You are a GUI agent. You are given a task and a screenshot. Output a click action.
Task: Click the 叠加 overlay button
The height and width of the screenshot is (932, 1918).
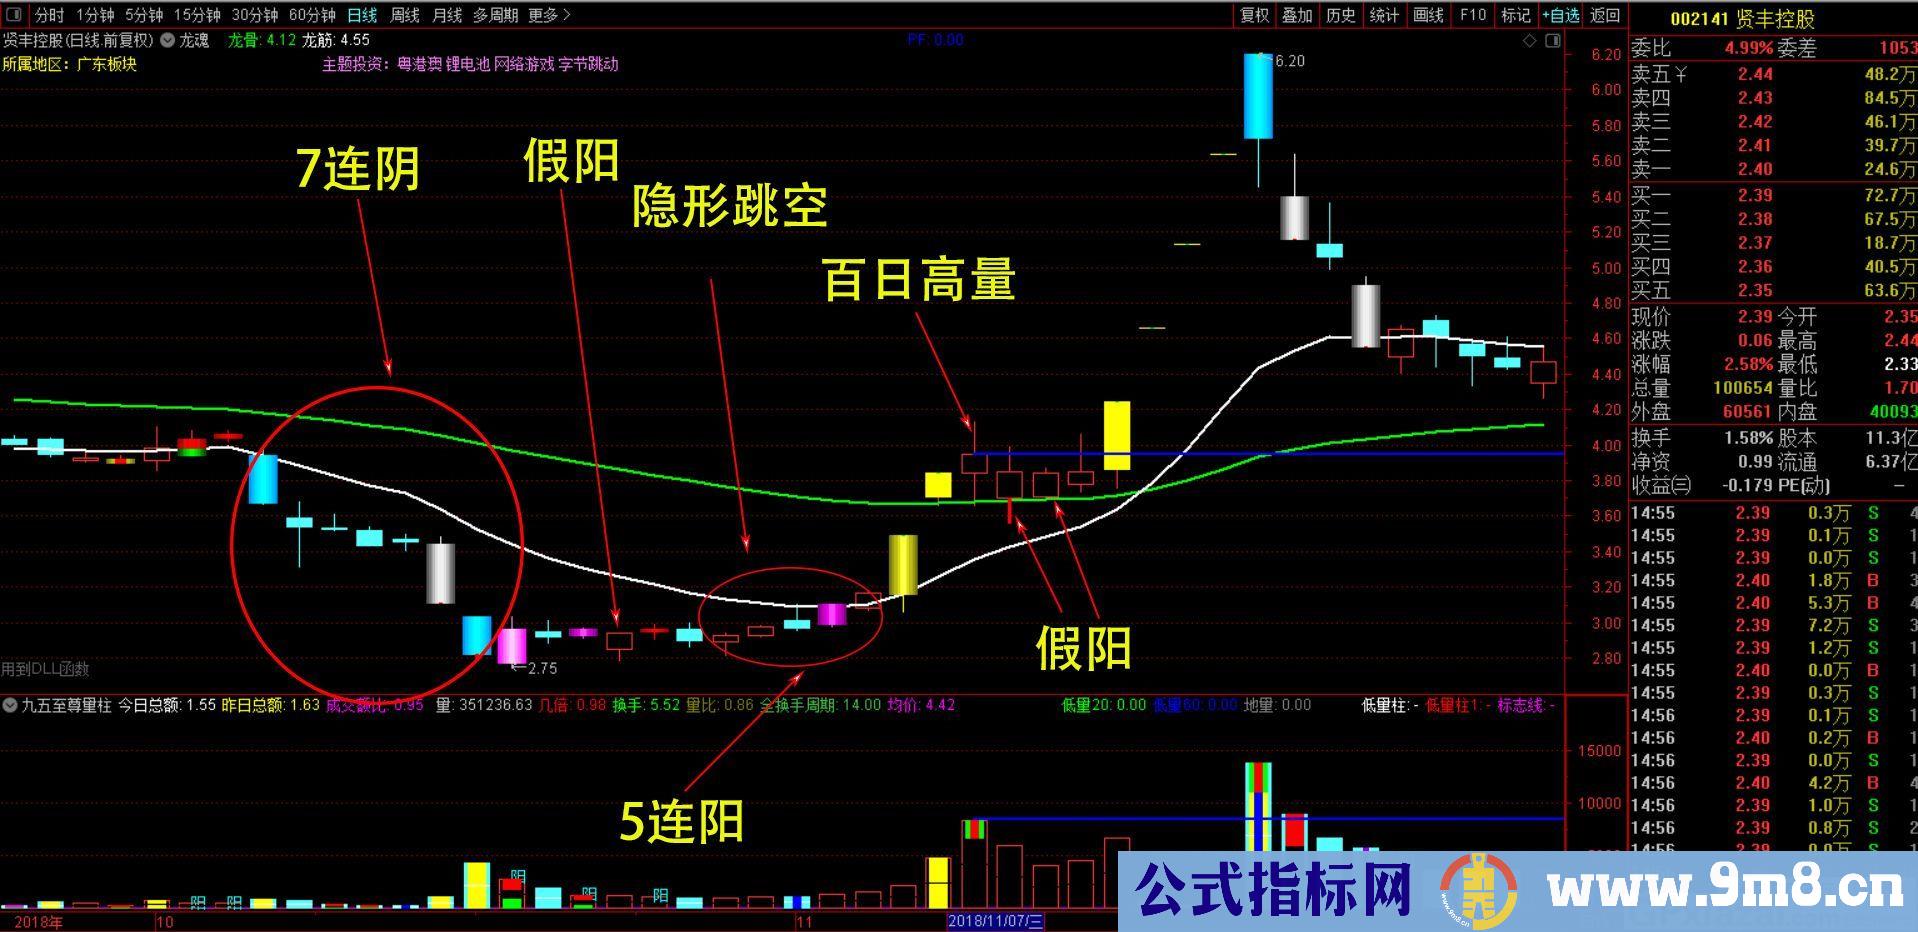[x=1297, y=15]
